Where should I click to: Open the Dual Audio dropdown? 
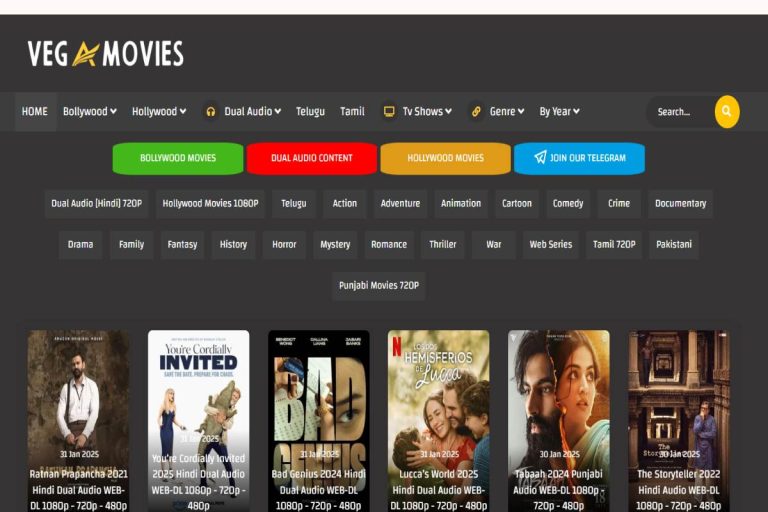[x=253, y=112]
